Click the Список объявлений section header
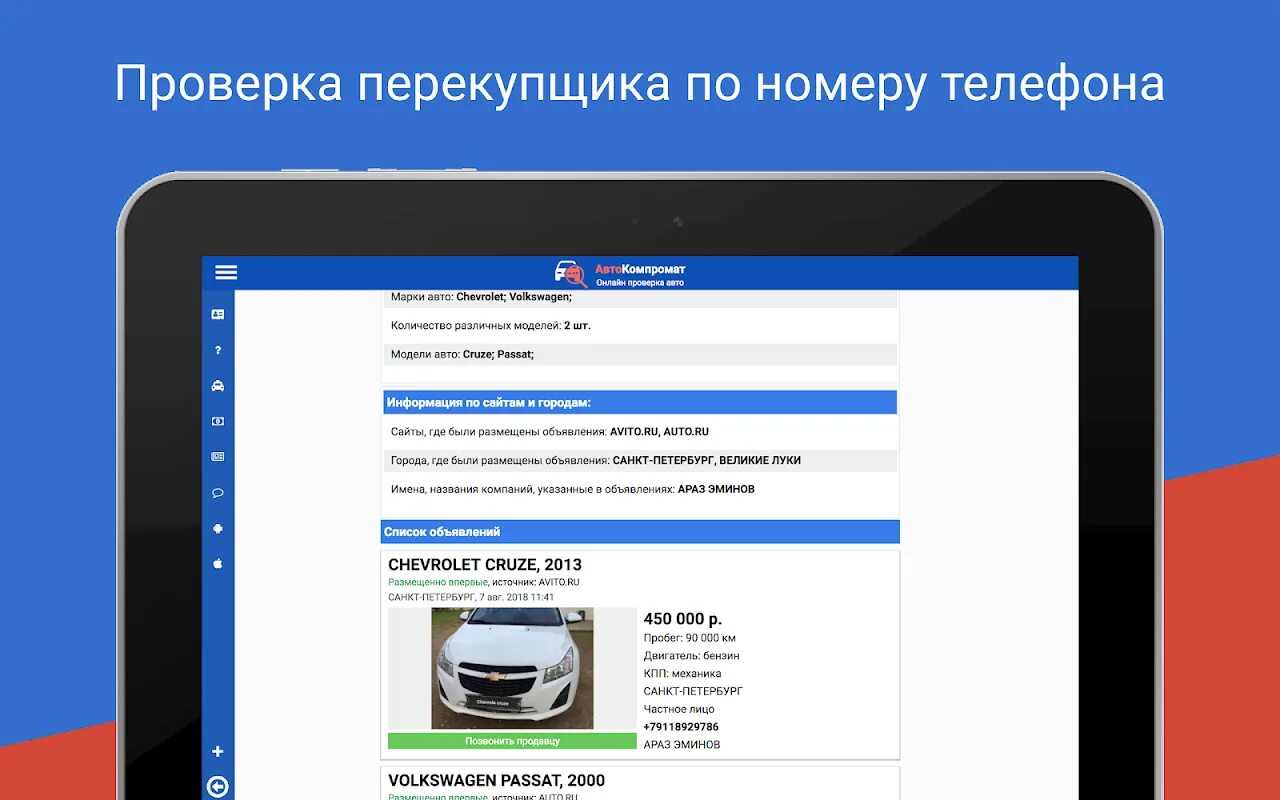Screen dimensions: 1280x800 coord(640,532)
